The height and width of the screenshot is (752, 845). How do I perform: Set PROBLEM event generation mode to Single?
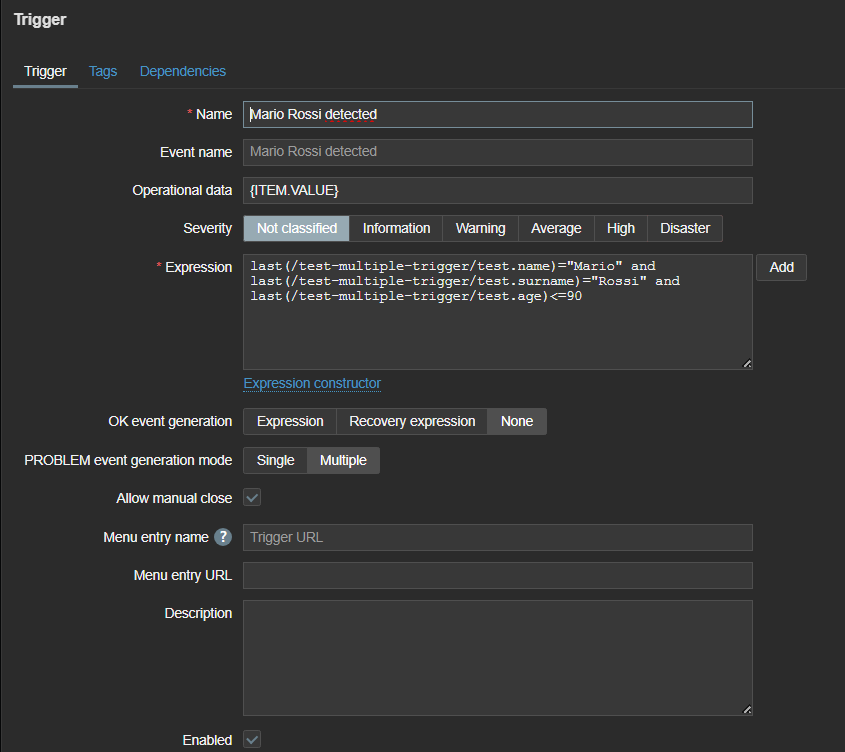click(275, 460)
